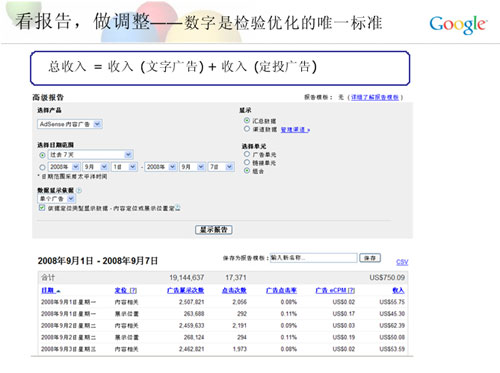Open the start year 2008年 dropdown
The width and height of the screenshot is (500, 373).
pos(64,167)
